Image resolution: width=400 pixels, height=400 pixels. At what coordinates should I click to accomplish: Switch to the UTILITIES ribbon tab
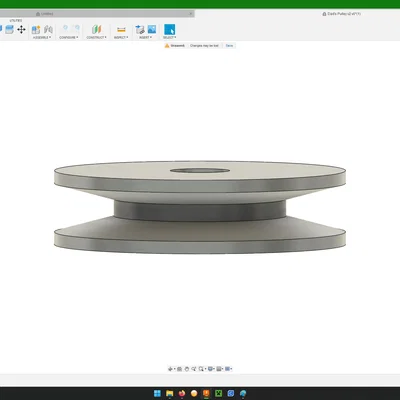(x=16, y=21)
